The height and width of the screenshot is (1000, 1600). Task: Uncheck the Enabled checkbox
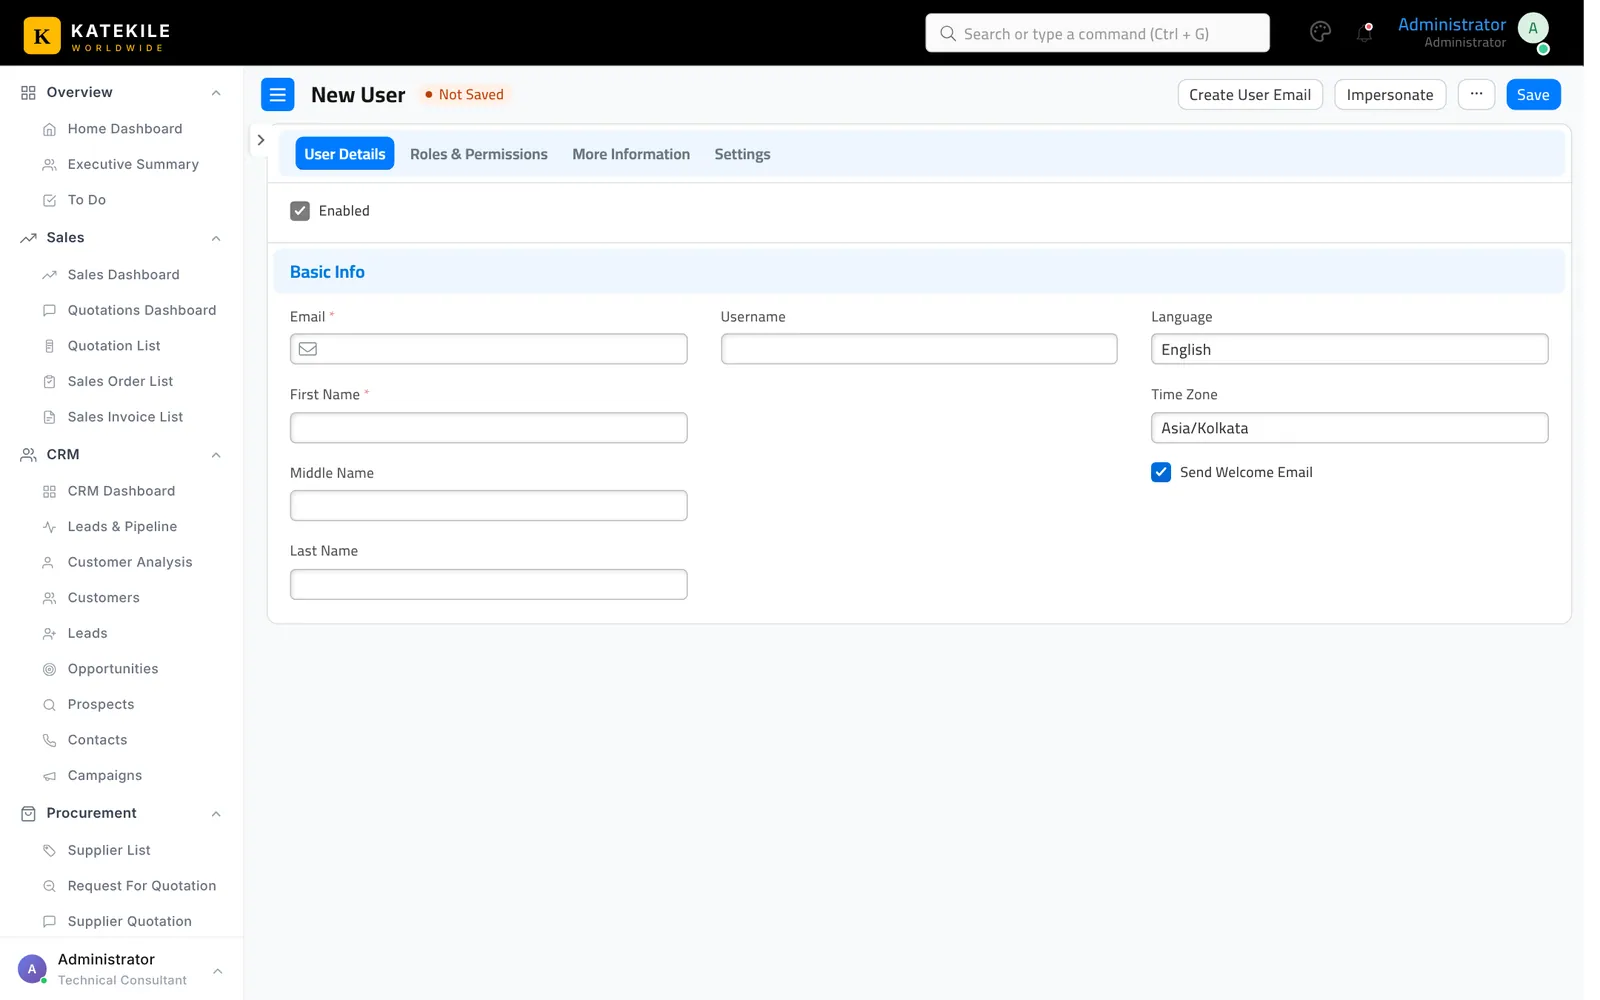[300, 211]
